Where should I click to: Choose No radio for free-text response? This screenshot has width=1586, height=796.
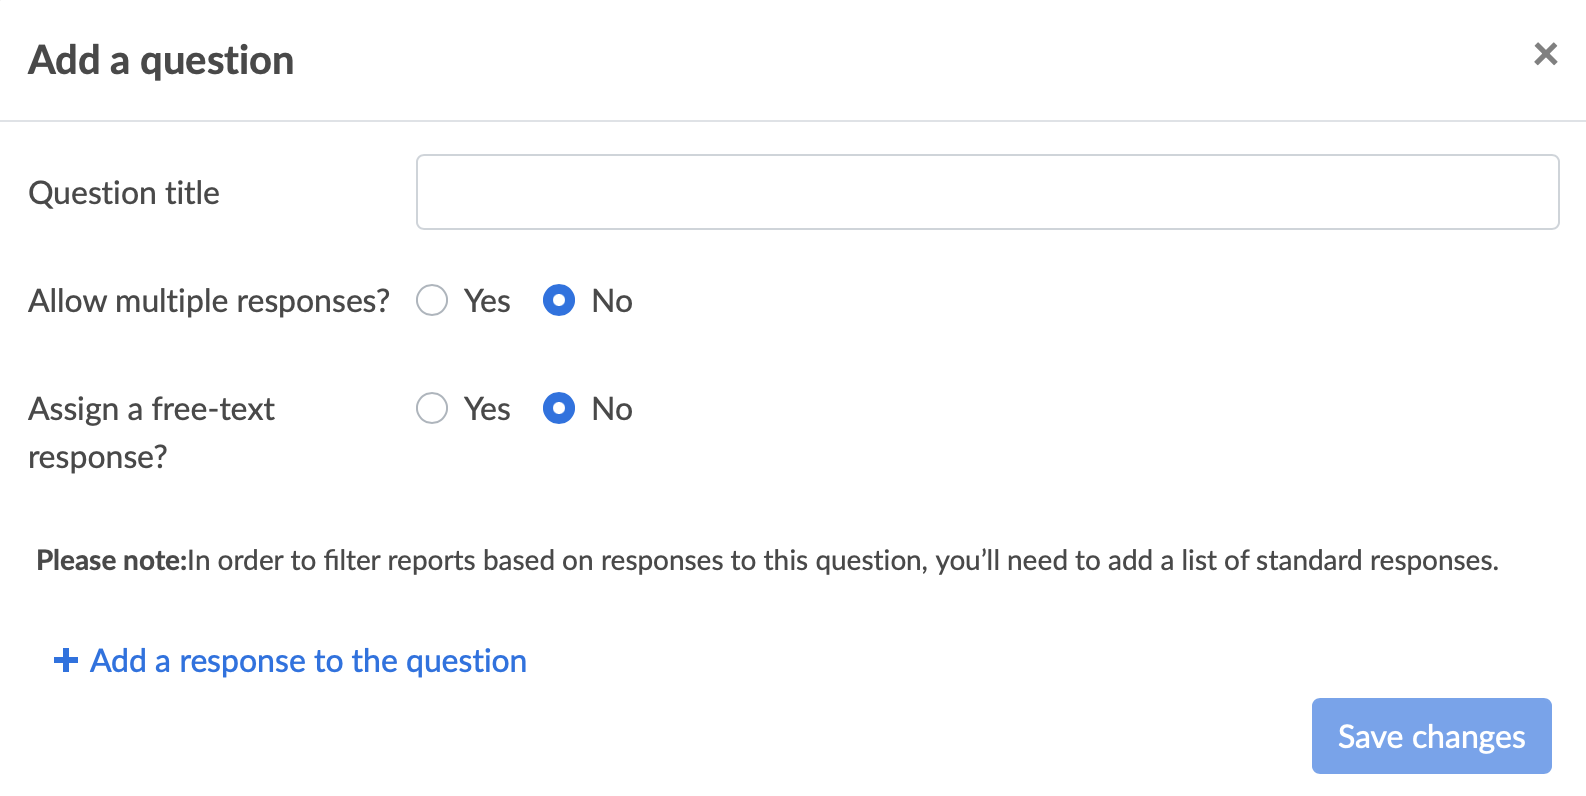[559, 408]
